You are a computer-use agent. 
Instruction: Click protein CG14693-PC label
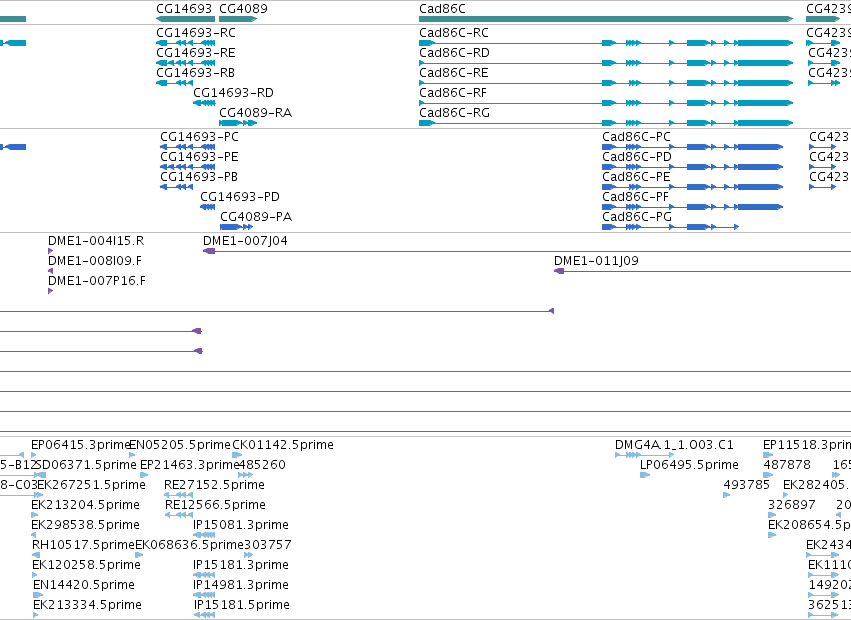(x=199, y=137)
